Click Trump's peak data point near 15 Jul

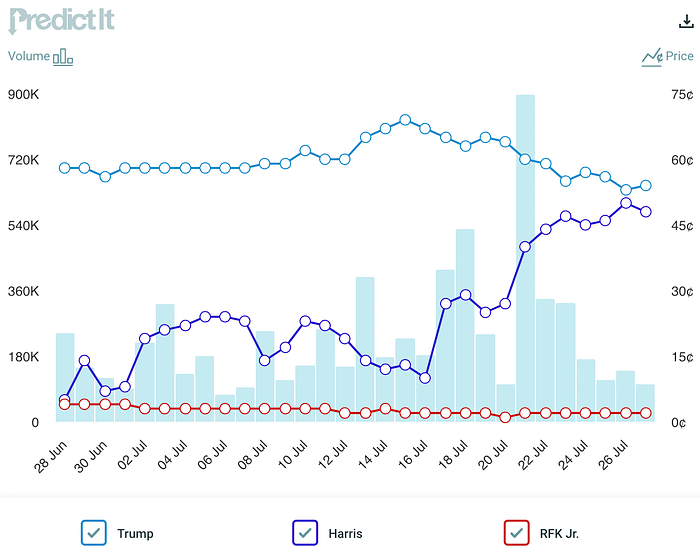(x=405, y=120)
